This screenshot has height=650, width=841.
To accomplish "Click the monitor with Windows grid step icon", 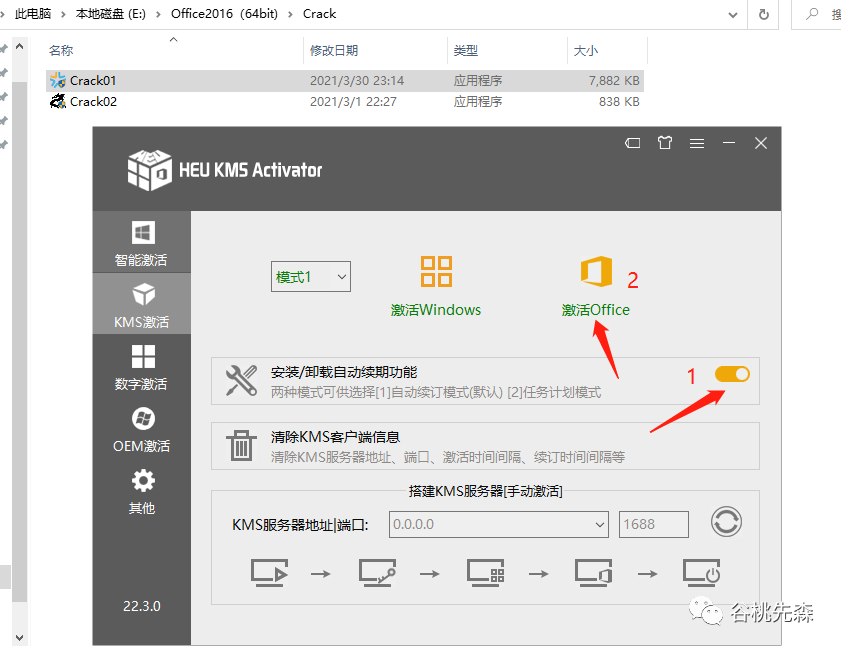I will [485, 573].
